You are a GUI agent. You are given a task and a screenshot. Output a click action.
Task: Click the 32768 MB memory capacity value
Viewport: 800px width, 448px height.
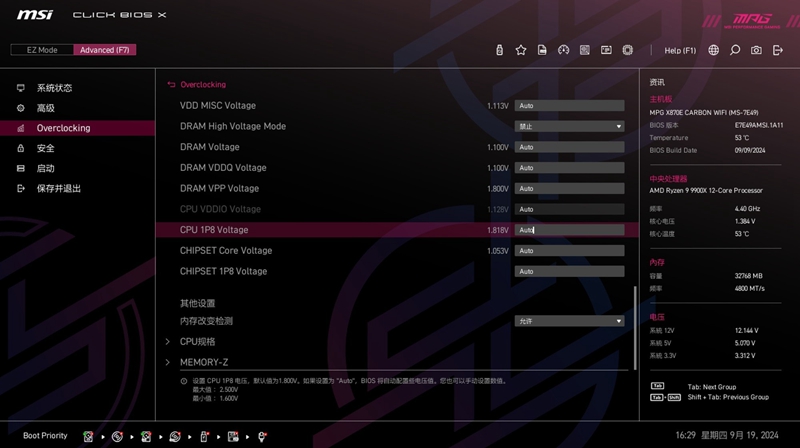(x=748, y=276)
